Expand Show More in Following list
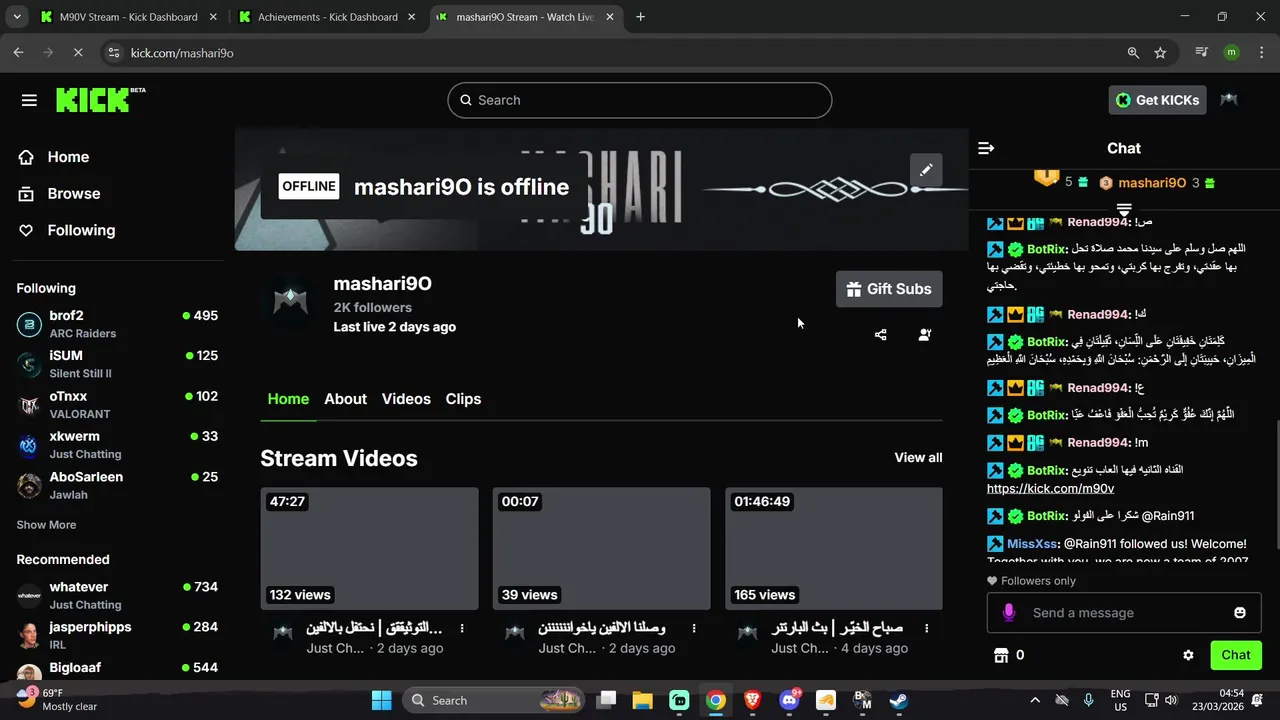The width and height of the screenshot is (1280, 720). pyautogui.click(x=46, y=525)
